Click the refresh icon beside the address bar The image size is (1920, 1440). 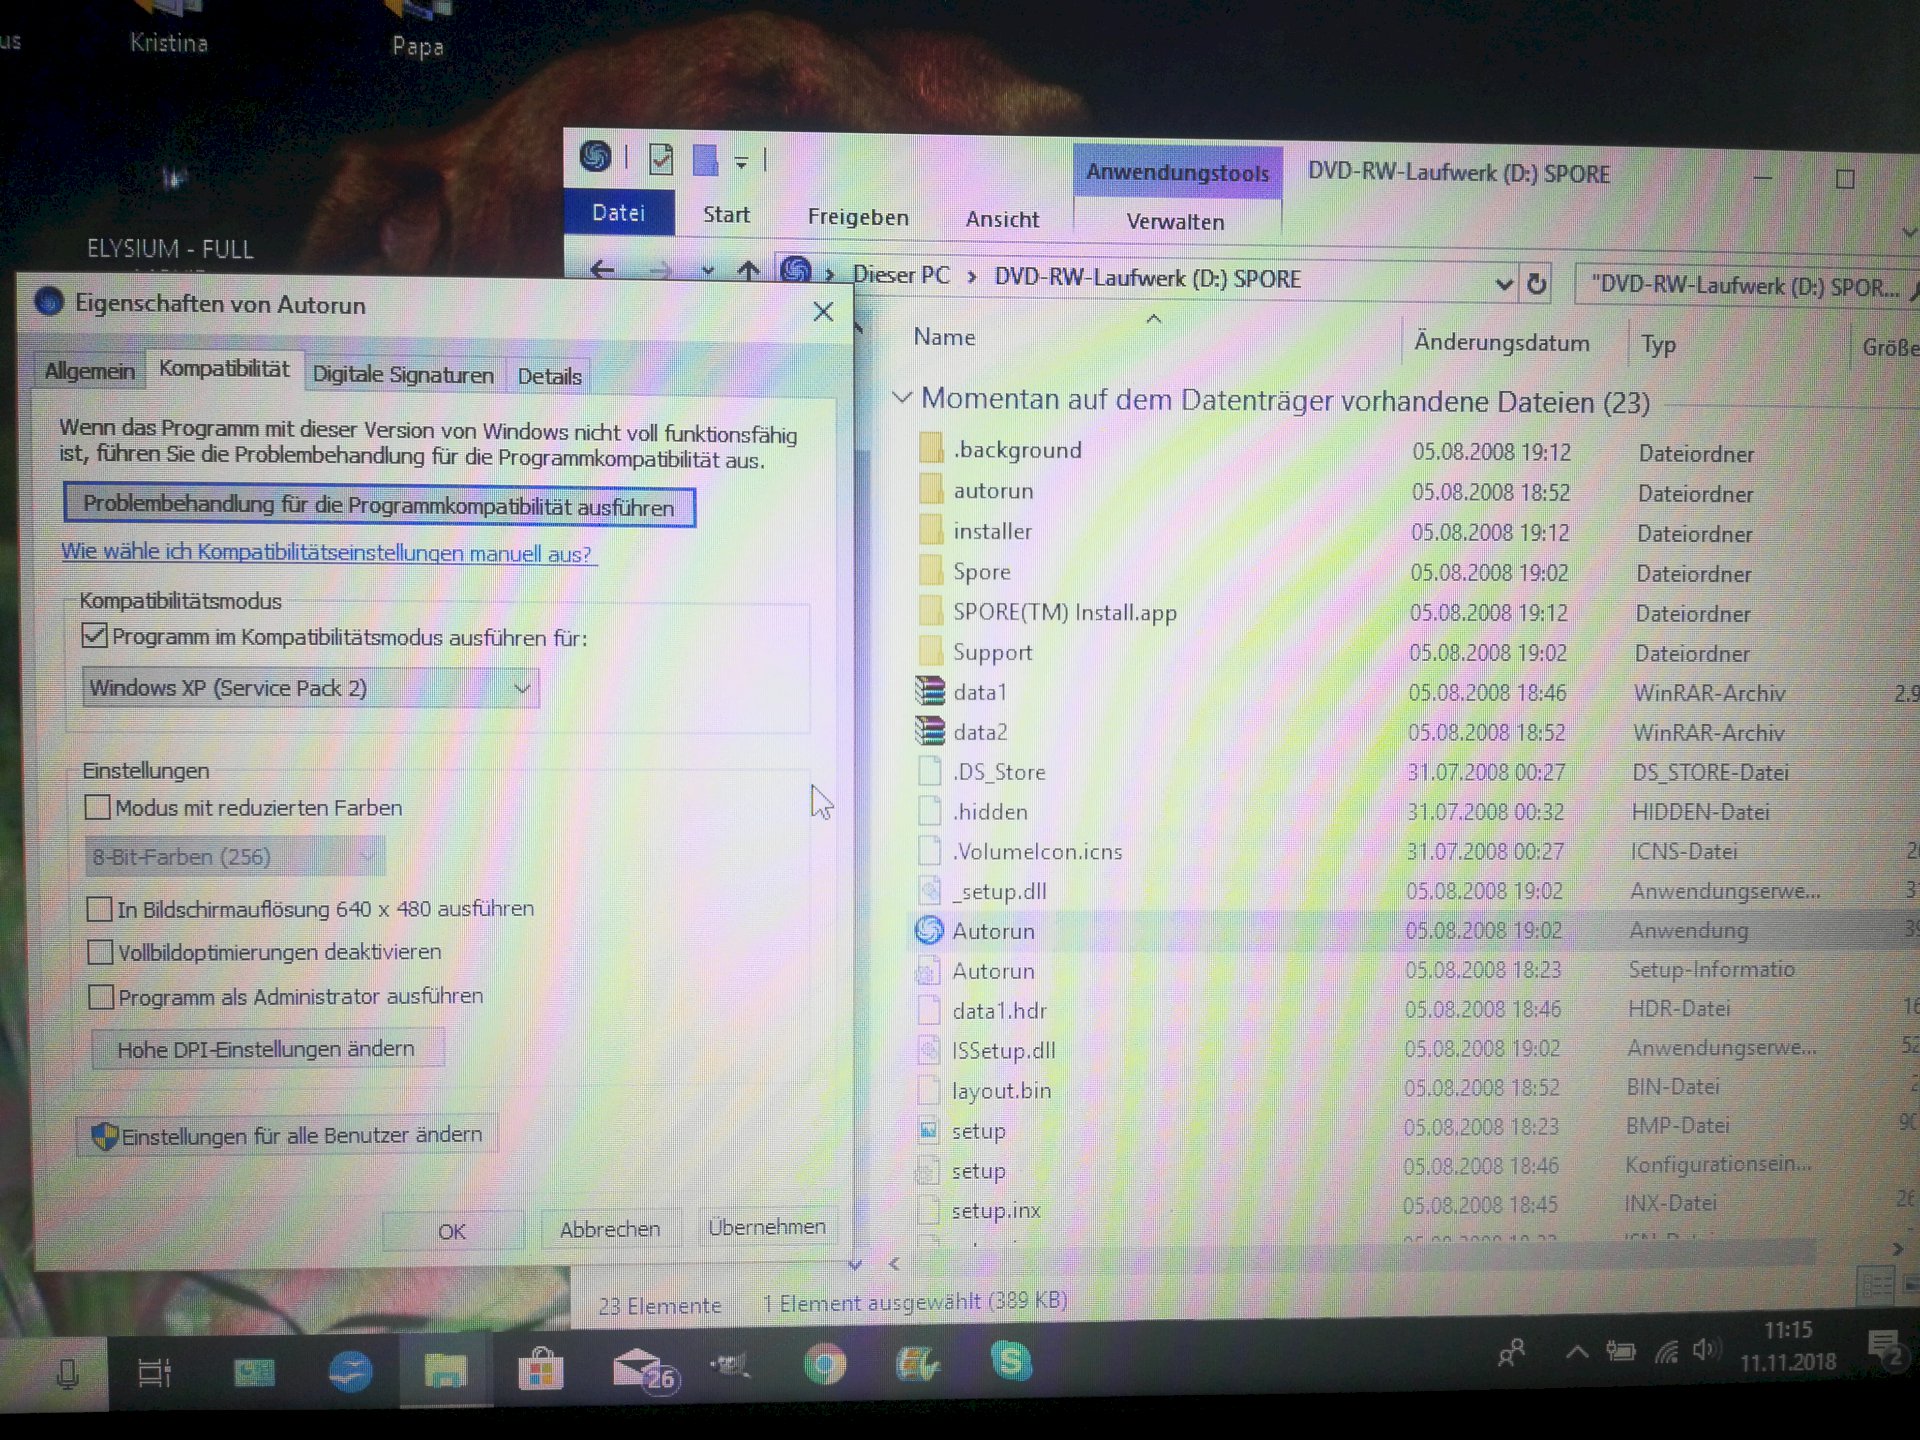tap(1537, 283)
